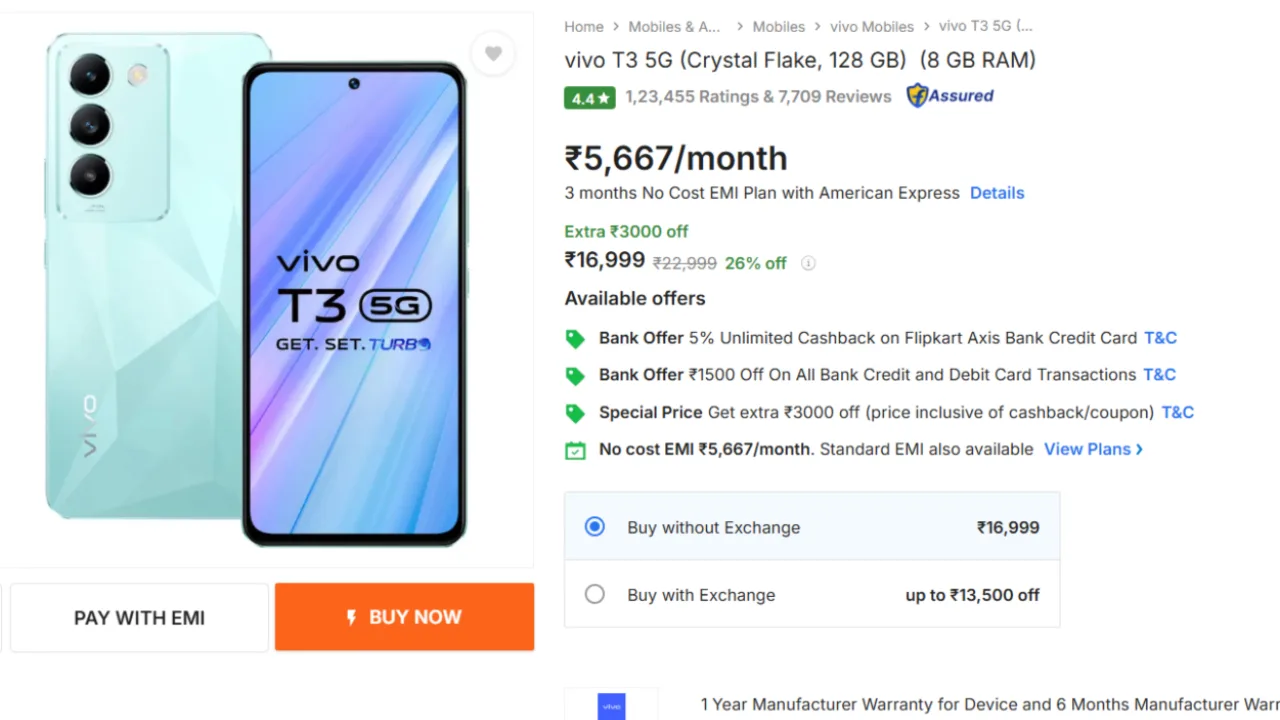The image size is (1280, 720).
Task: Select Buy with Exchange option
Action: pyautogui.click(x=595, y=594)
